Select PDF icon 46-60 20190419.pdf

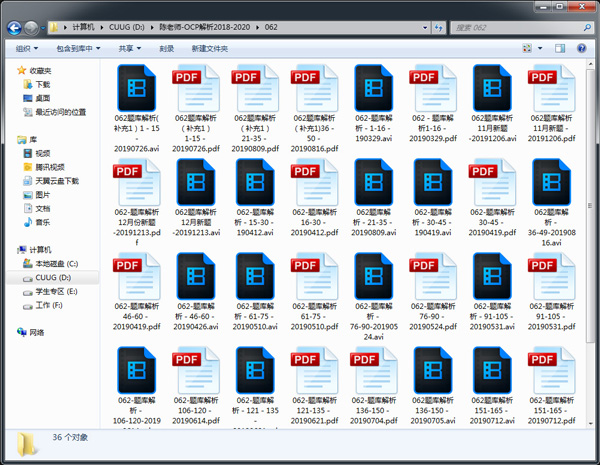(137, 276)
